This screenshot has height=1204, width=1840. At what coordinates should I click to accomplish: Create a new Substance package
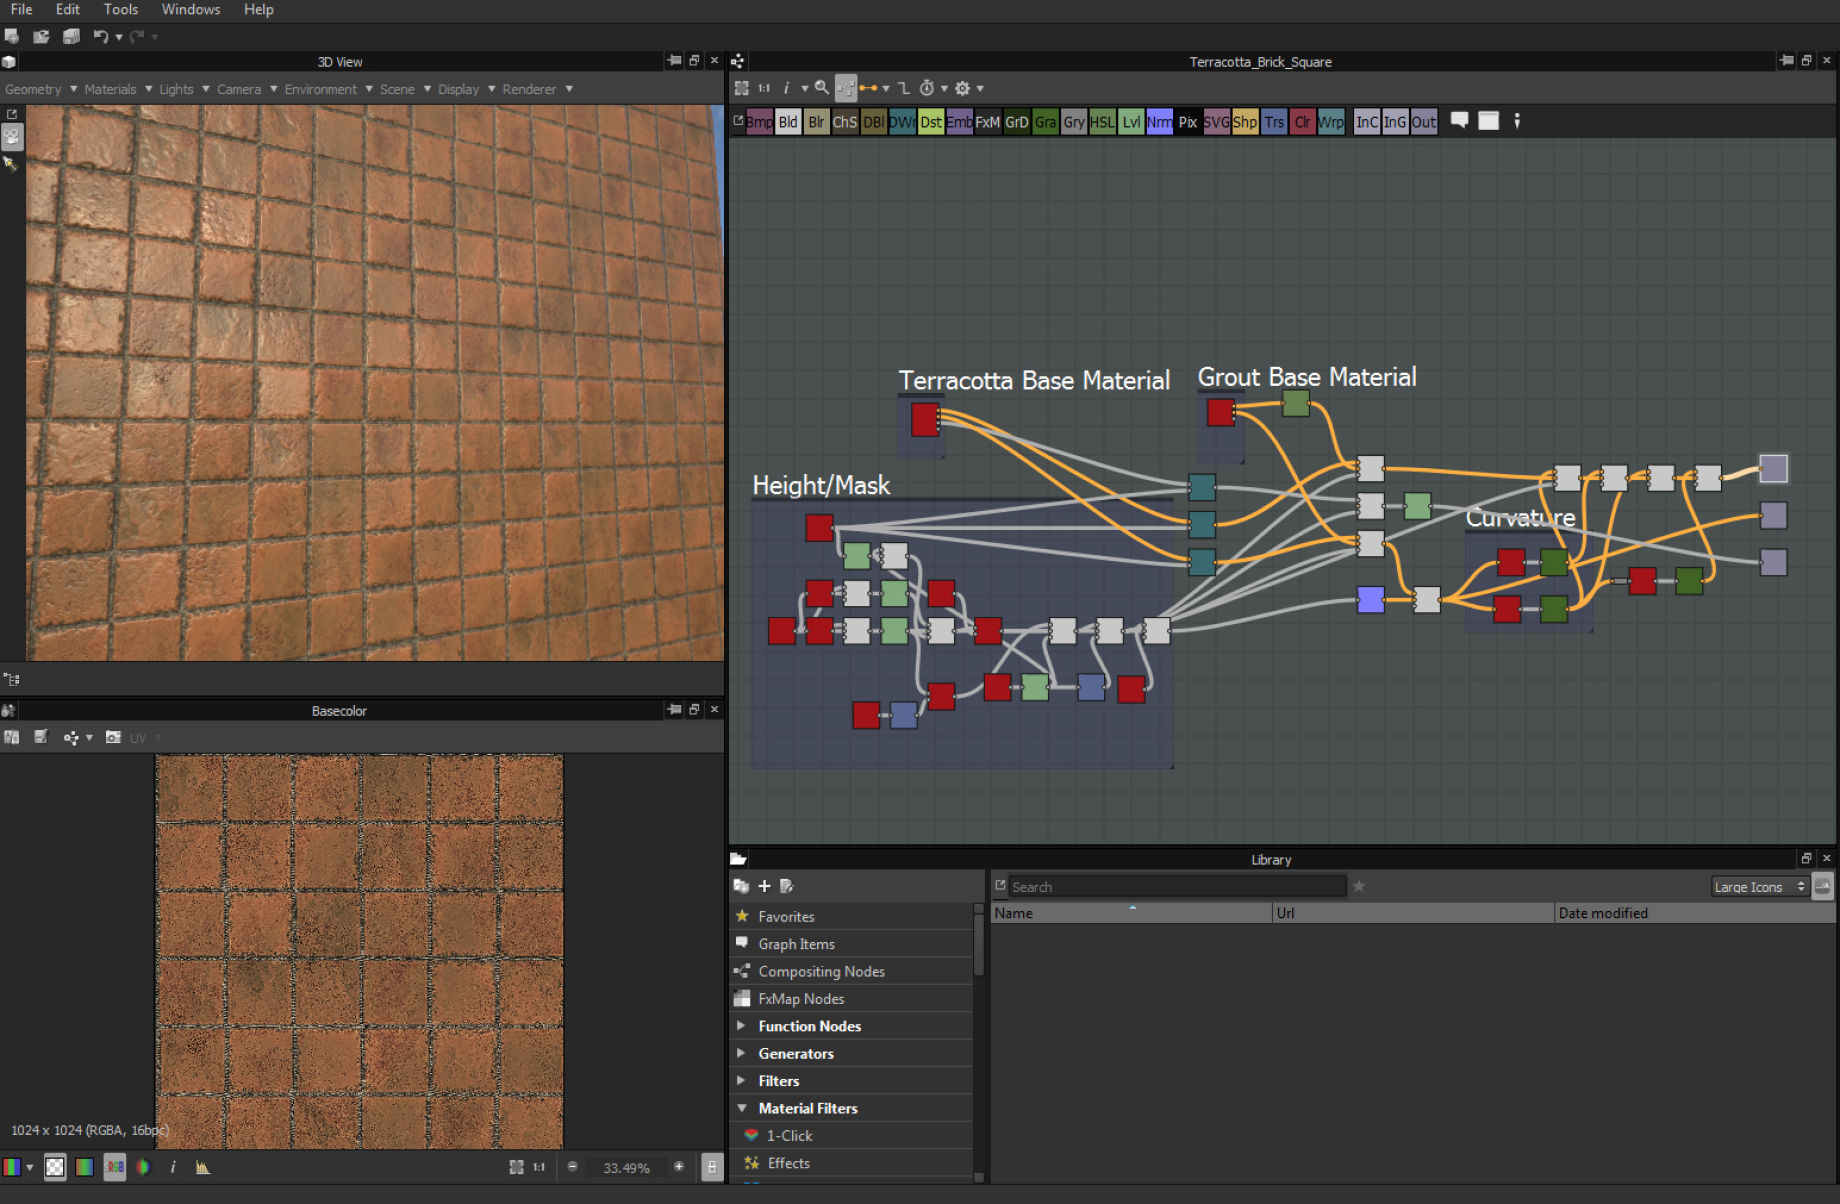pos(12,36)
